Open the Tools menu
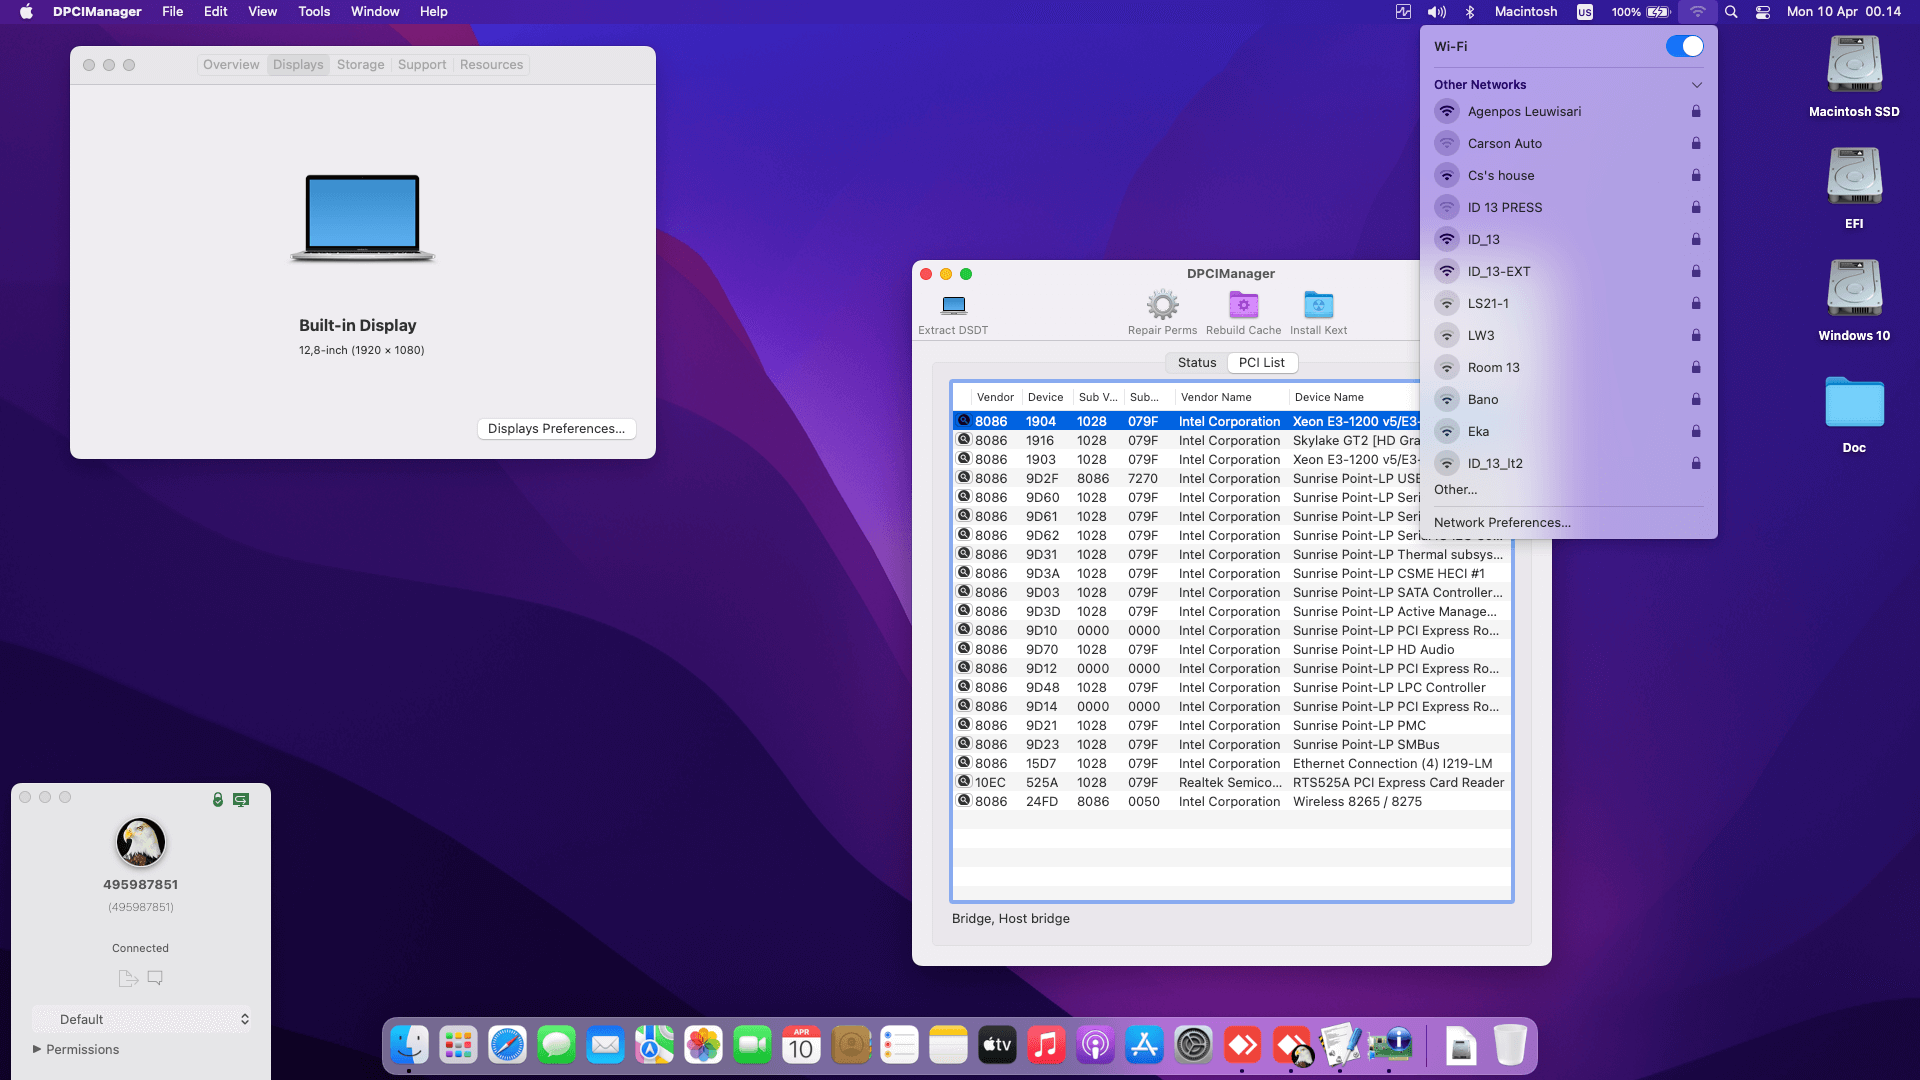This screenshot has width=1920, height=1080. click(x=313, y=12)
